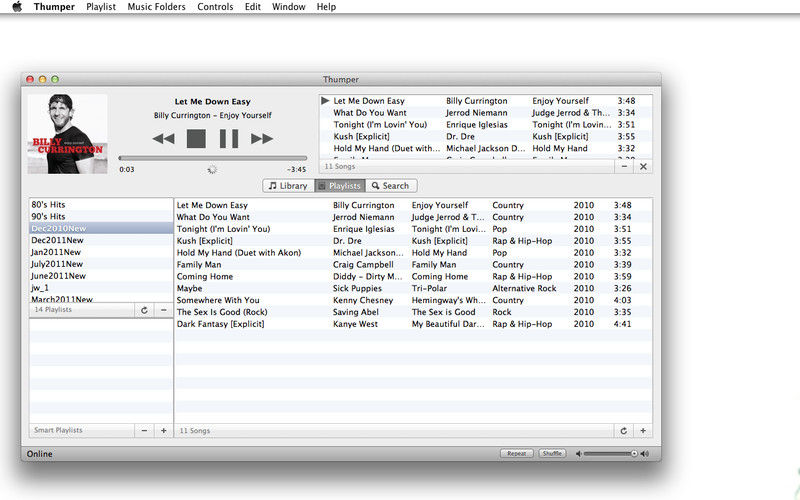Switch to the Playlists tab
Image resolution: width=800 pixels, height=500 pixels.
click(340, 186)
